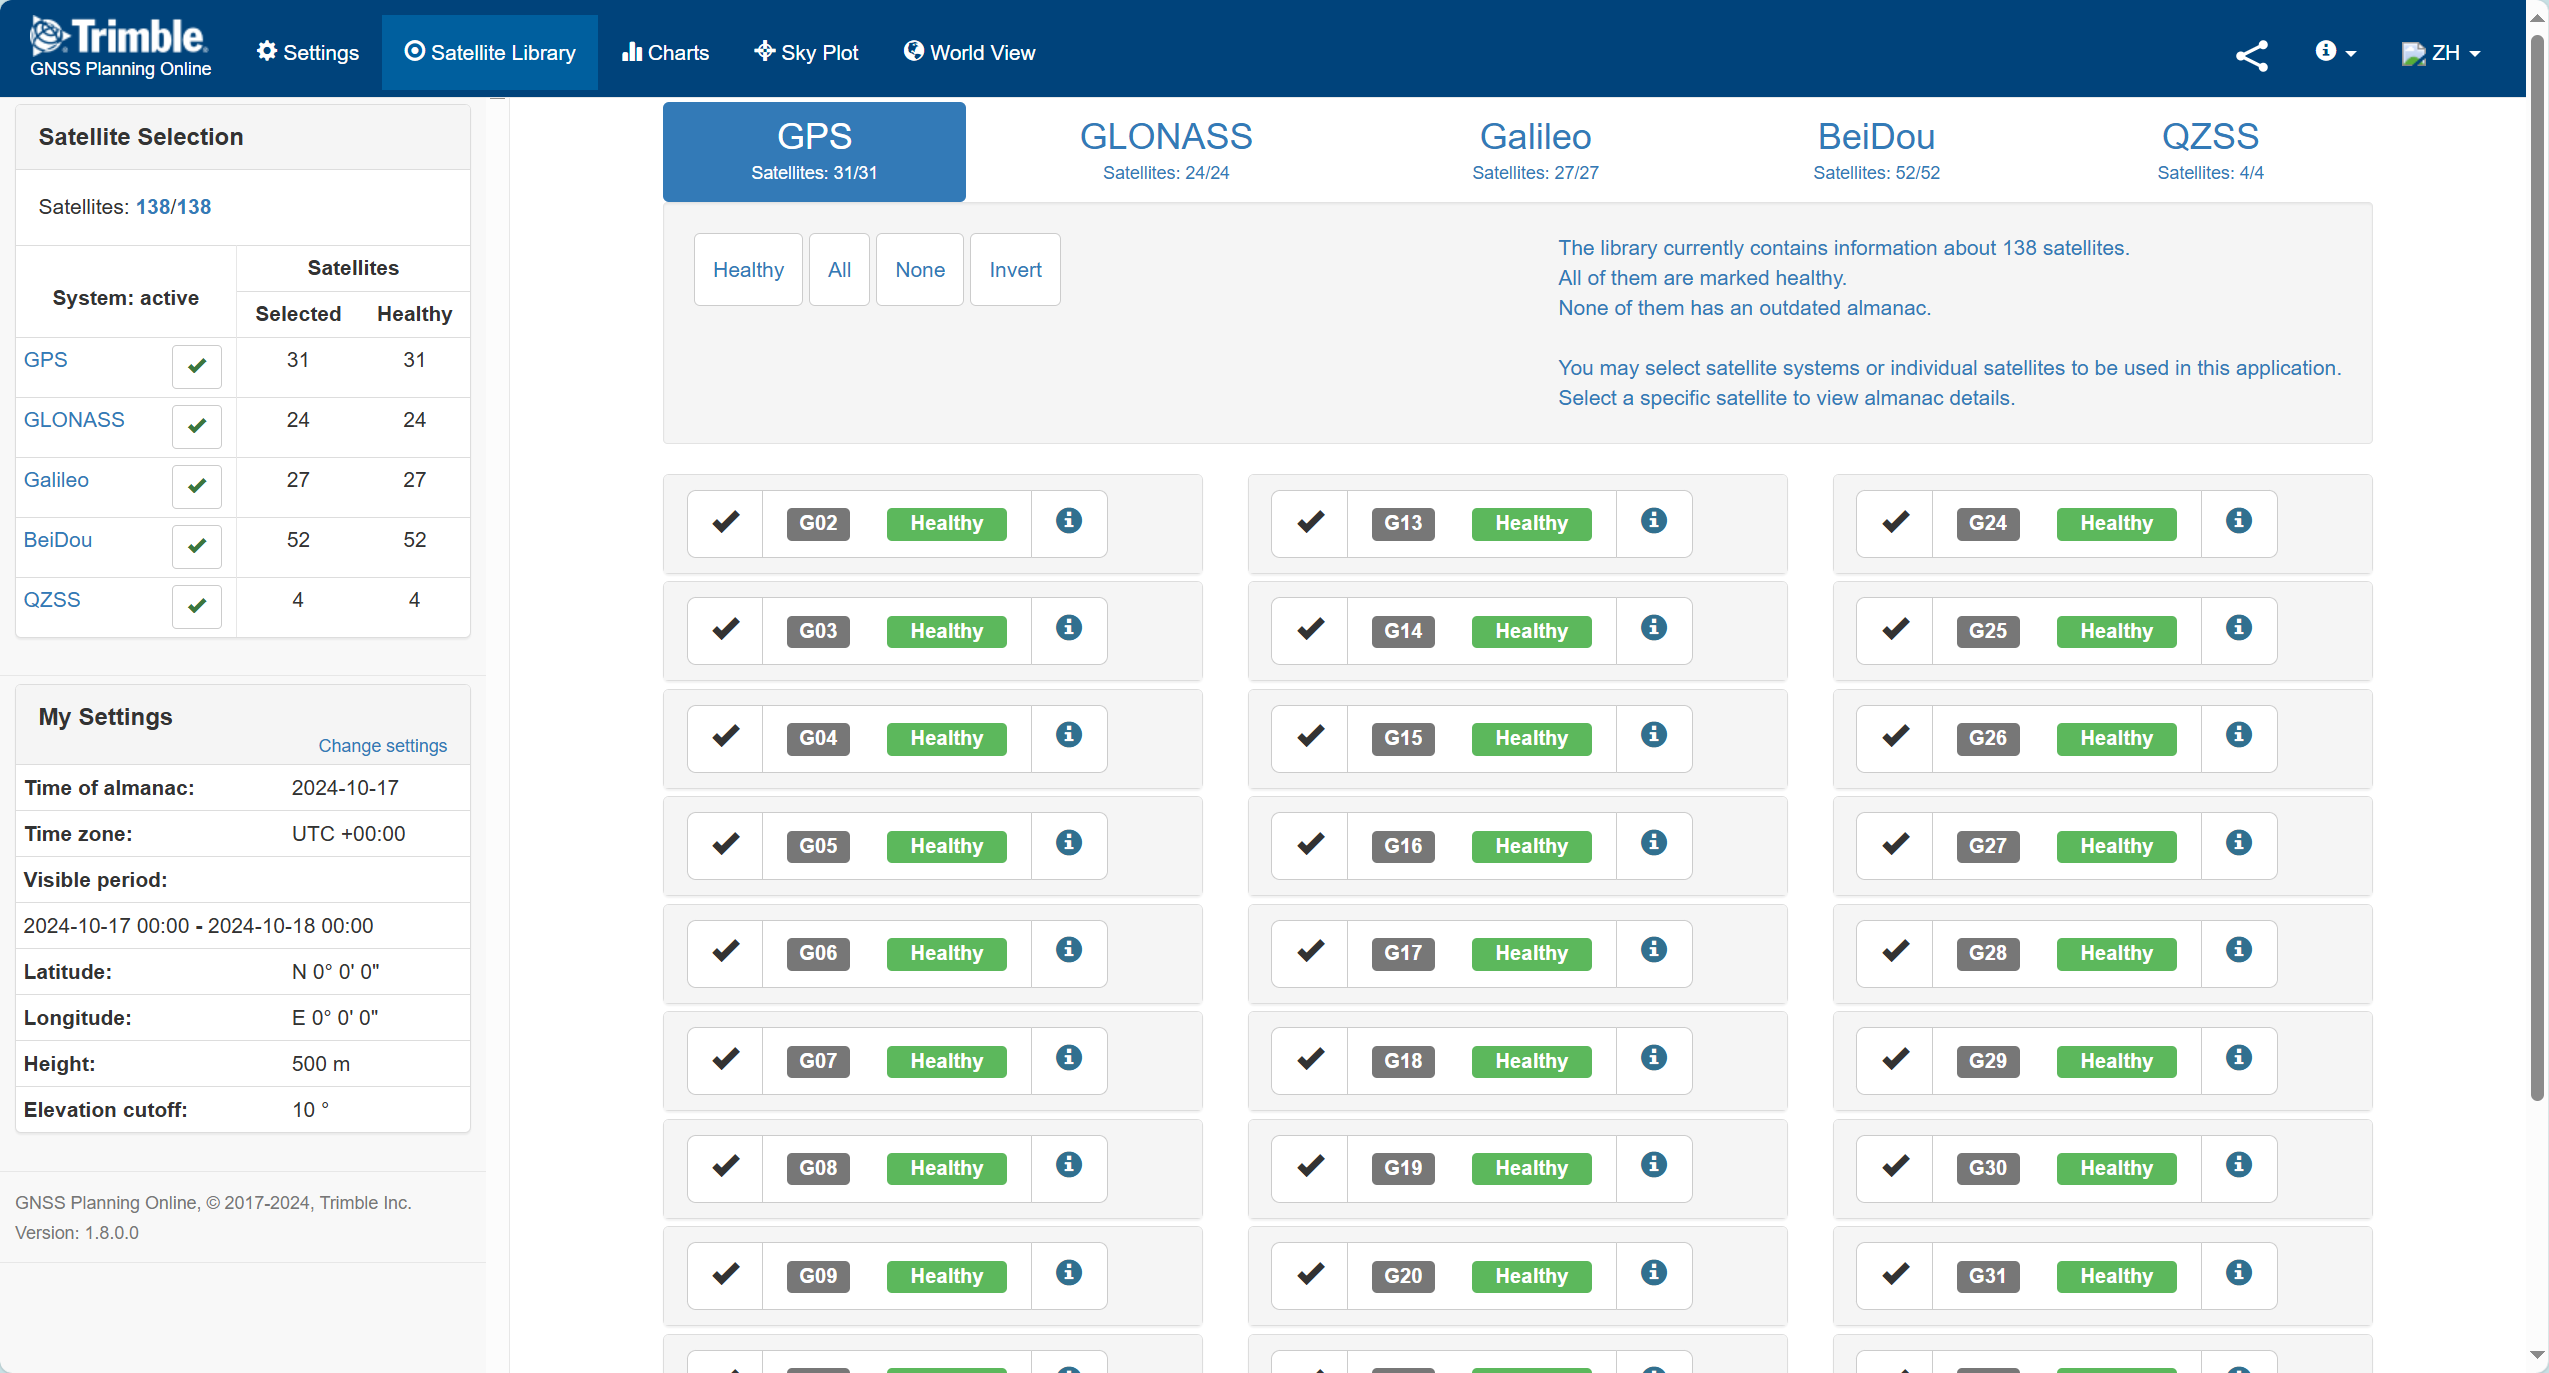Click the Change settings link
Image resolution: width=2549 pixels, height=1373 pixels.
(x=382, y=746)
